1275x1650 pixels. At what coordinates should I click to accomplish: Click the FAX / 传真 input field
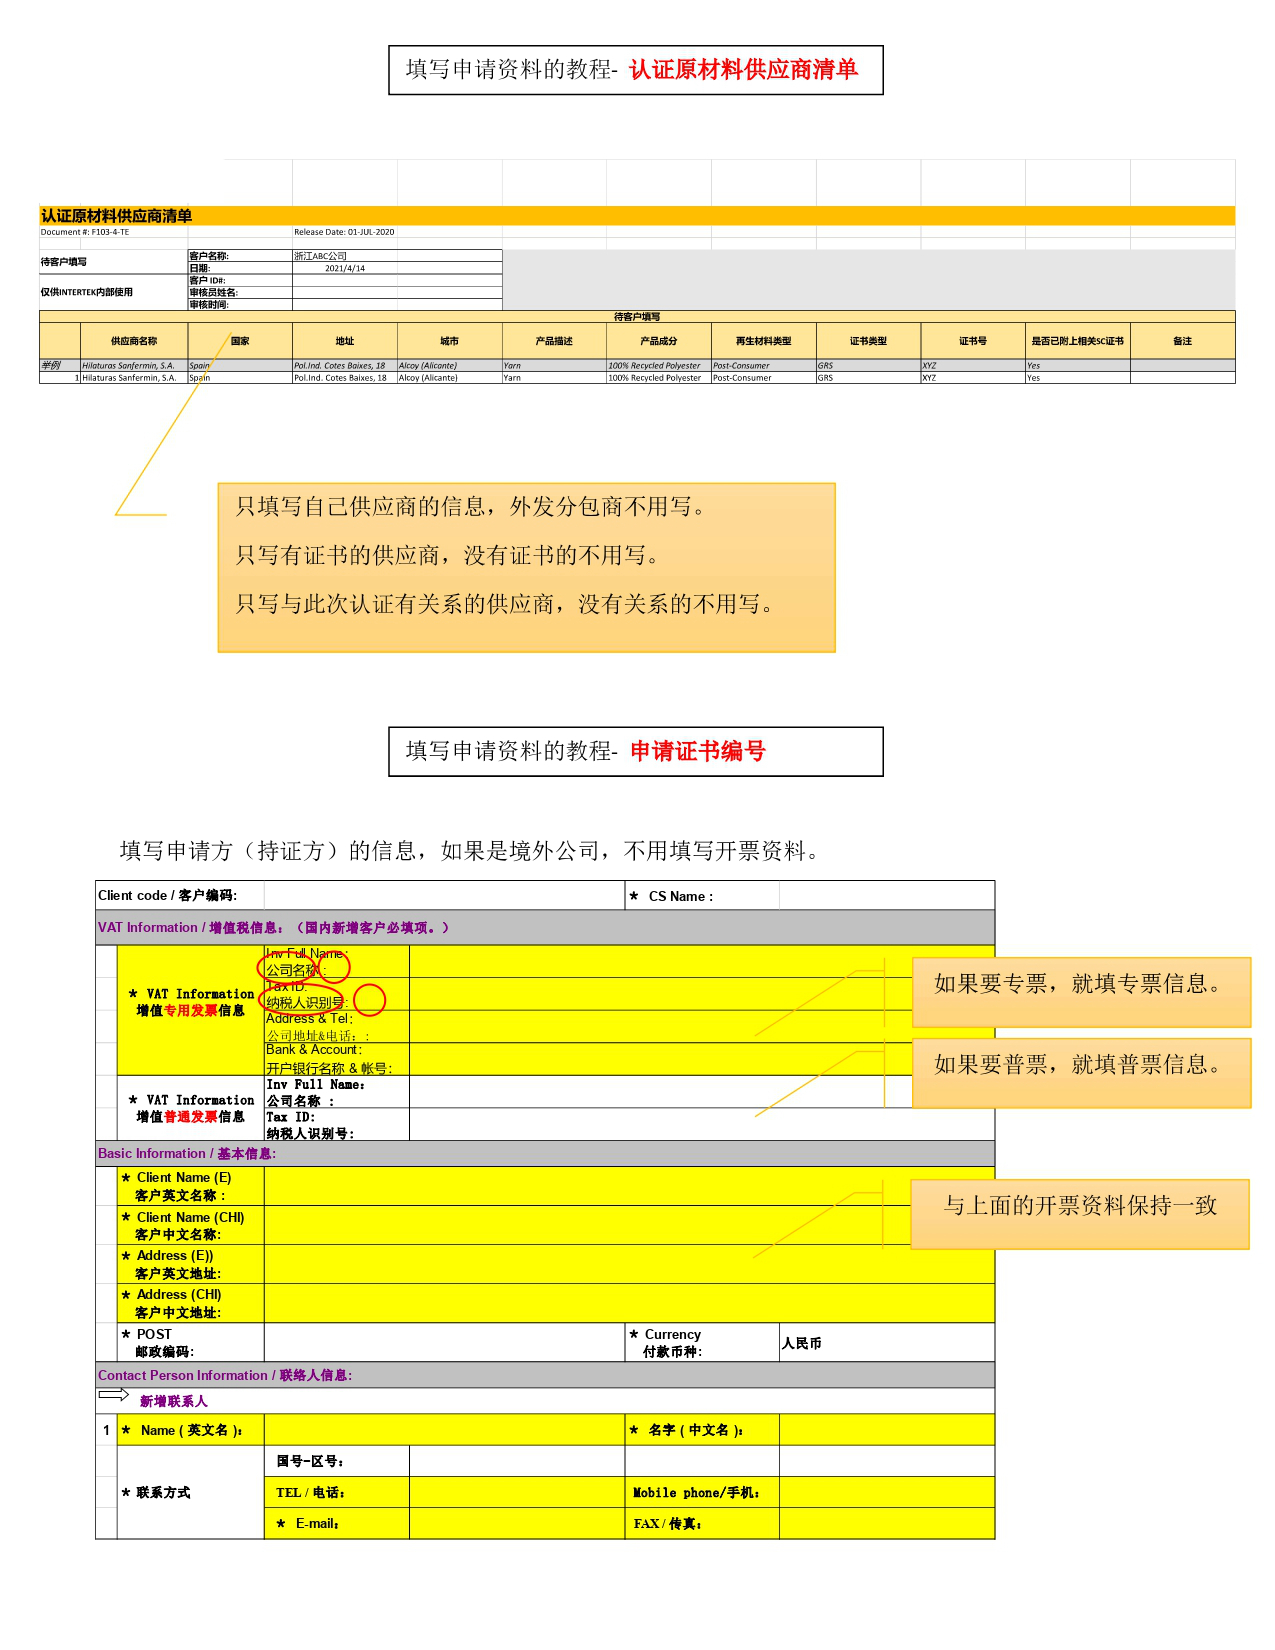(886, 1523)
